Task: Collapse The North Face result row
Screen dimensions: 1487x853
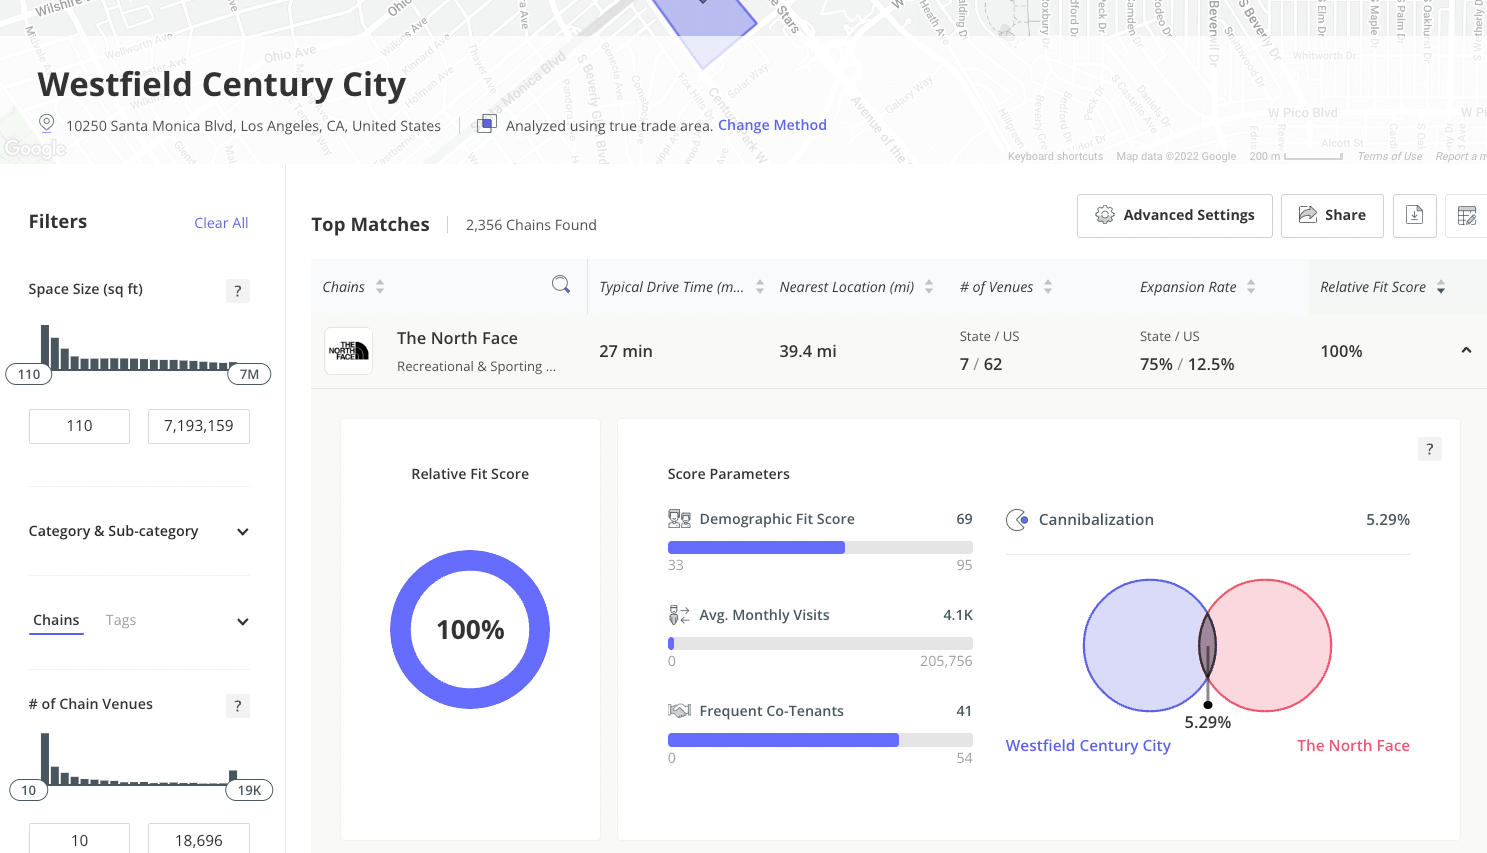Action: (1466, 351)
